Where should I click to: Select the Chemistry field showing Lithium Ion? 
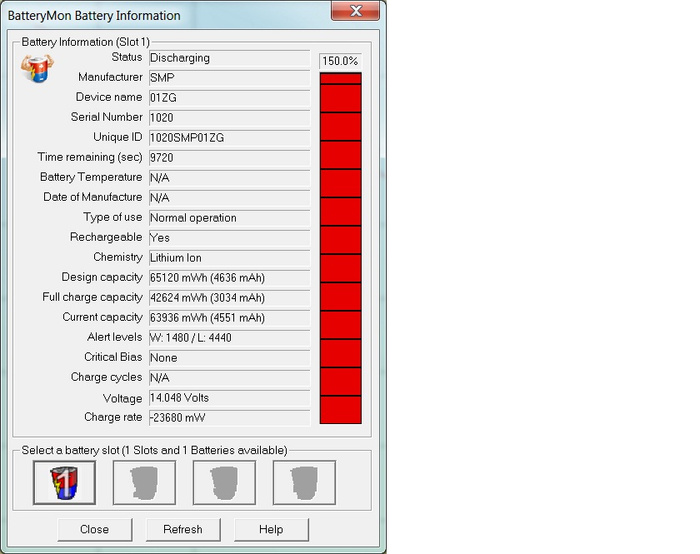point(228,258)
